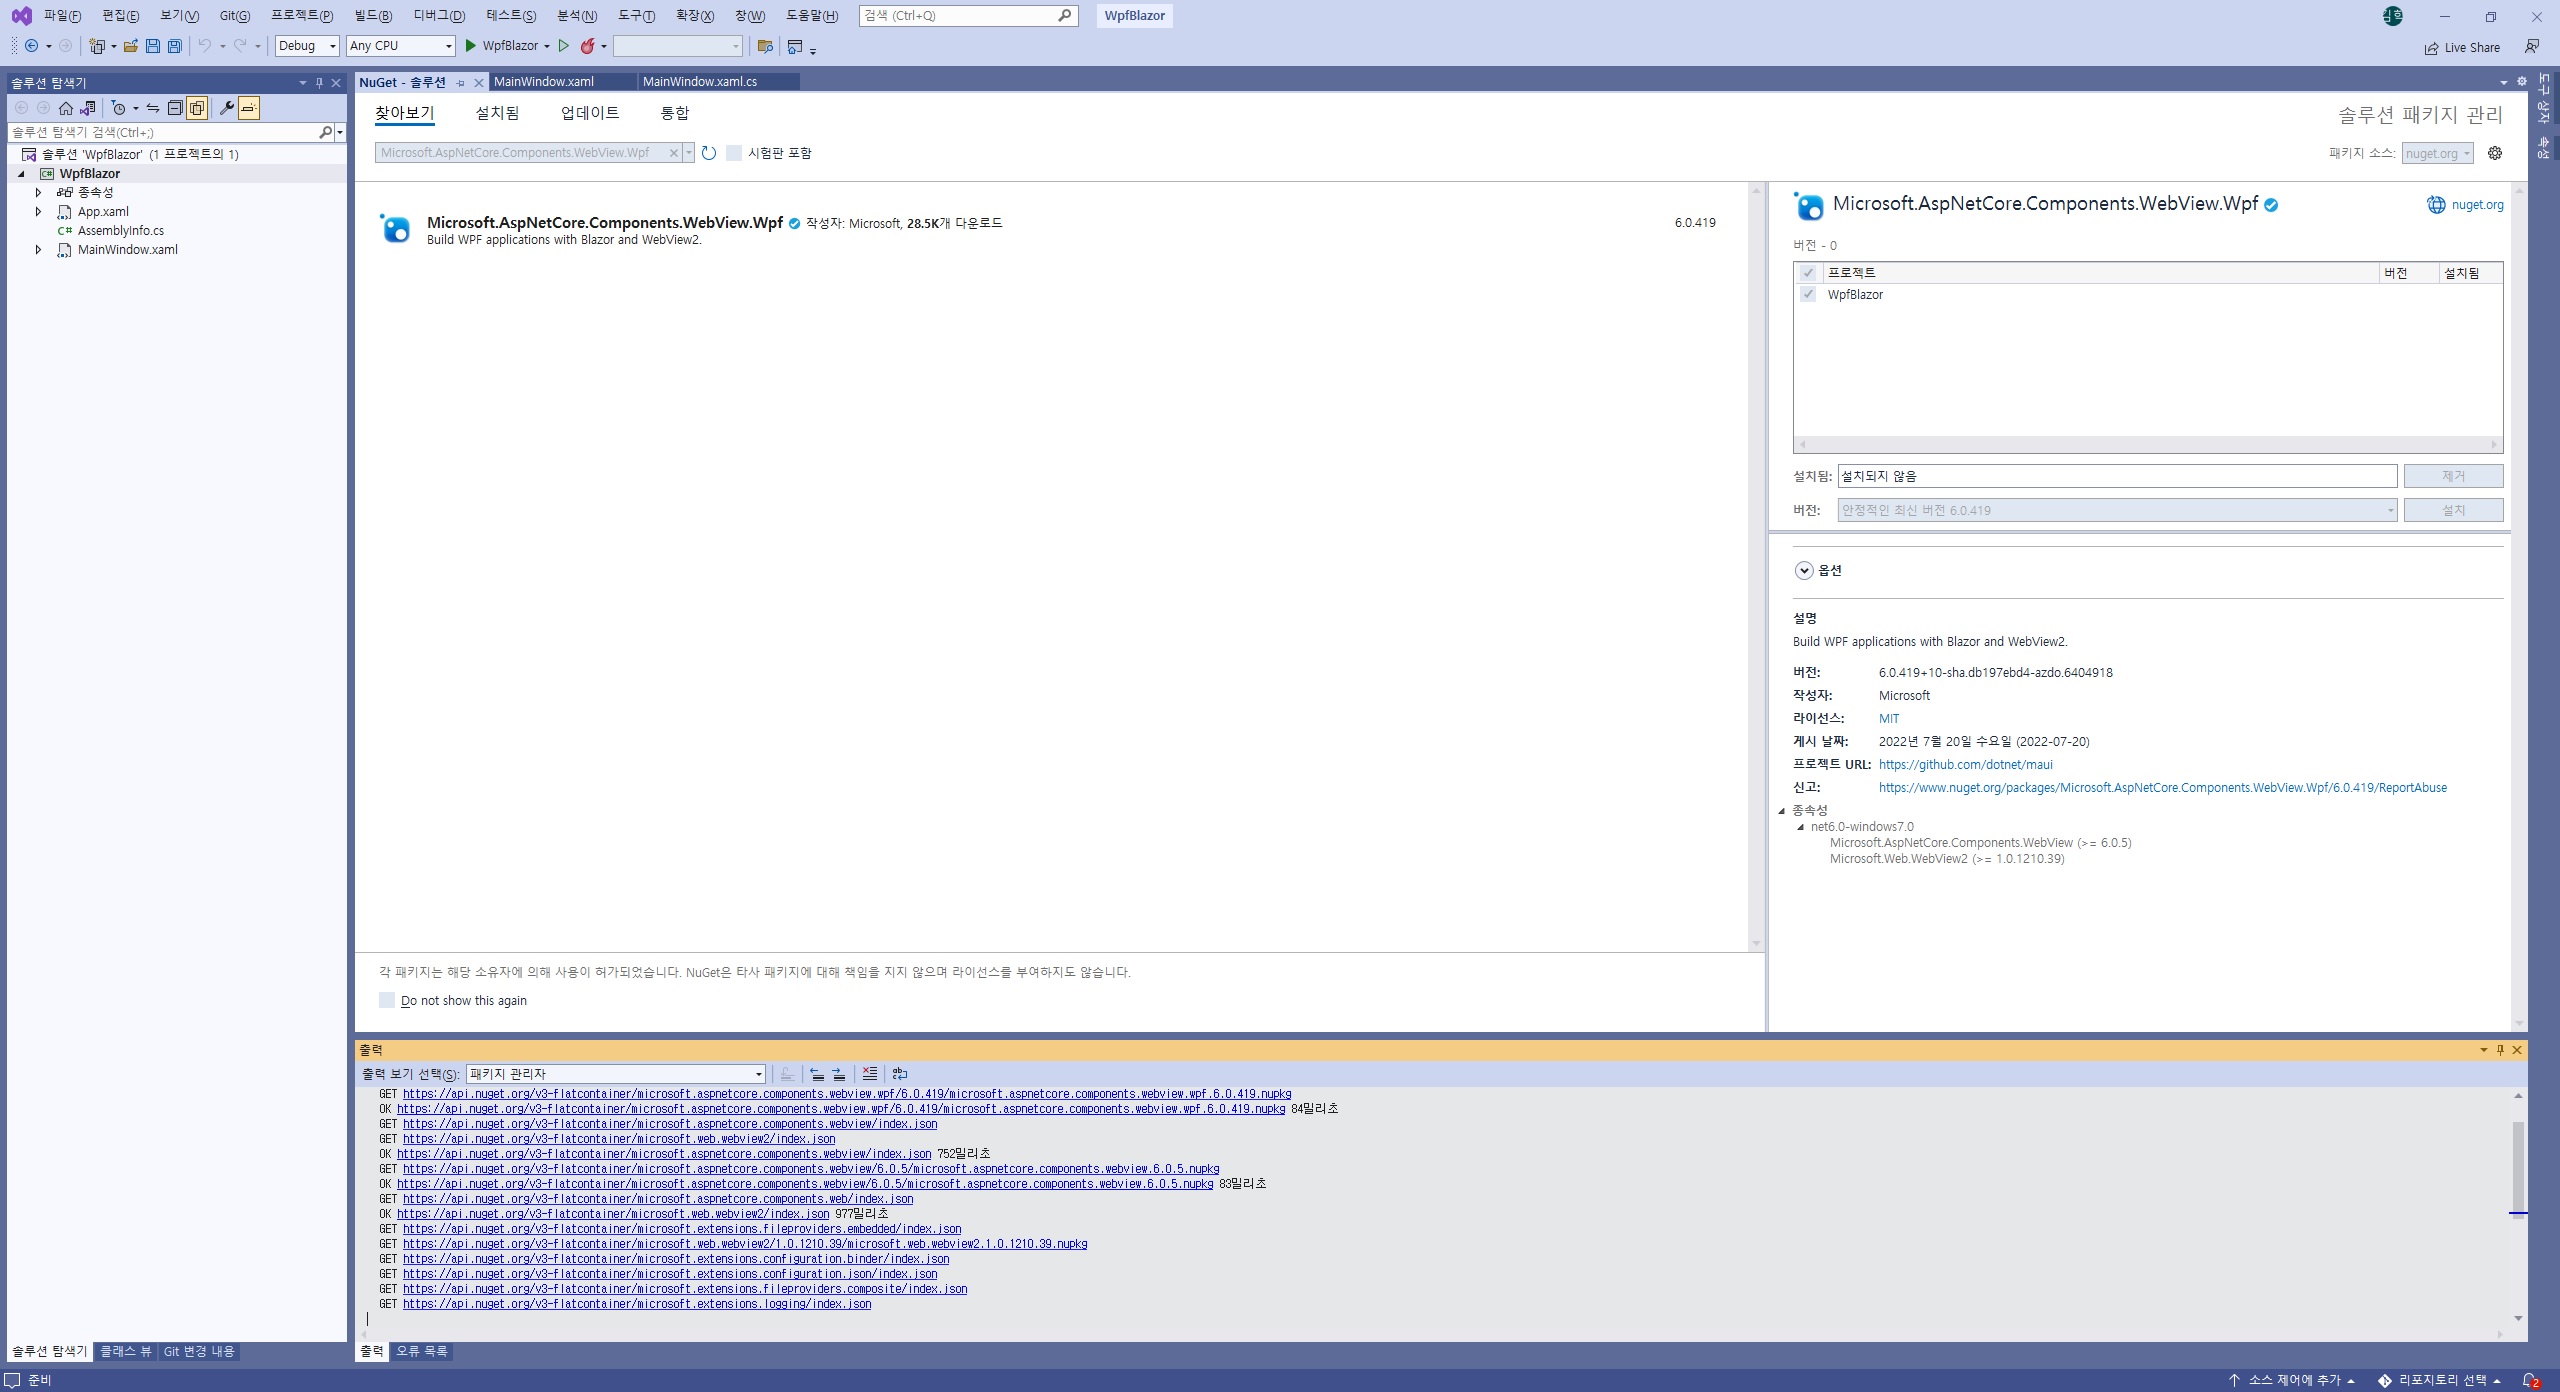This screenshot has height=1392, width=2560.
Task: Switch to the 업데이트 updates tab
Action: coord(590,113)
